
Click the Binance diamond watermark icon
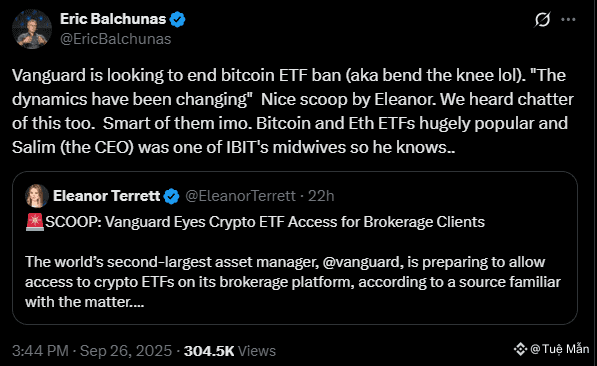520,349
